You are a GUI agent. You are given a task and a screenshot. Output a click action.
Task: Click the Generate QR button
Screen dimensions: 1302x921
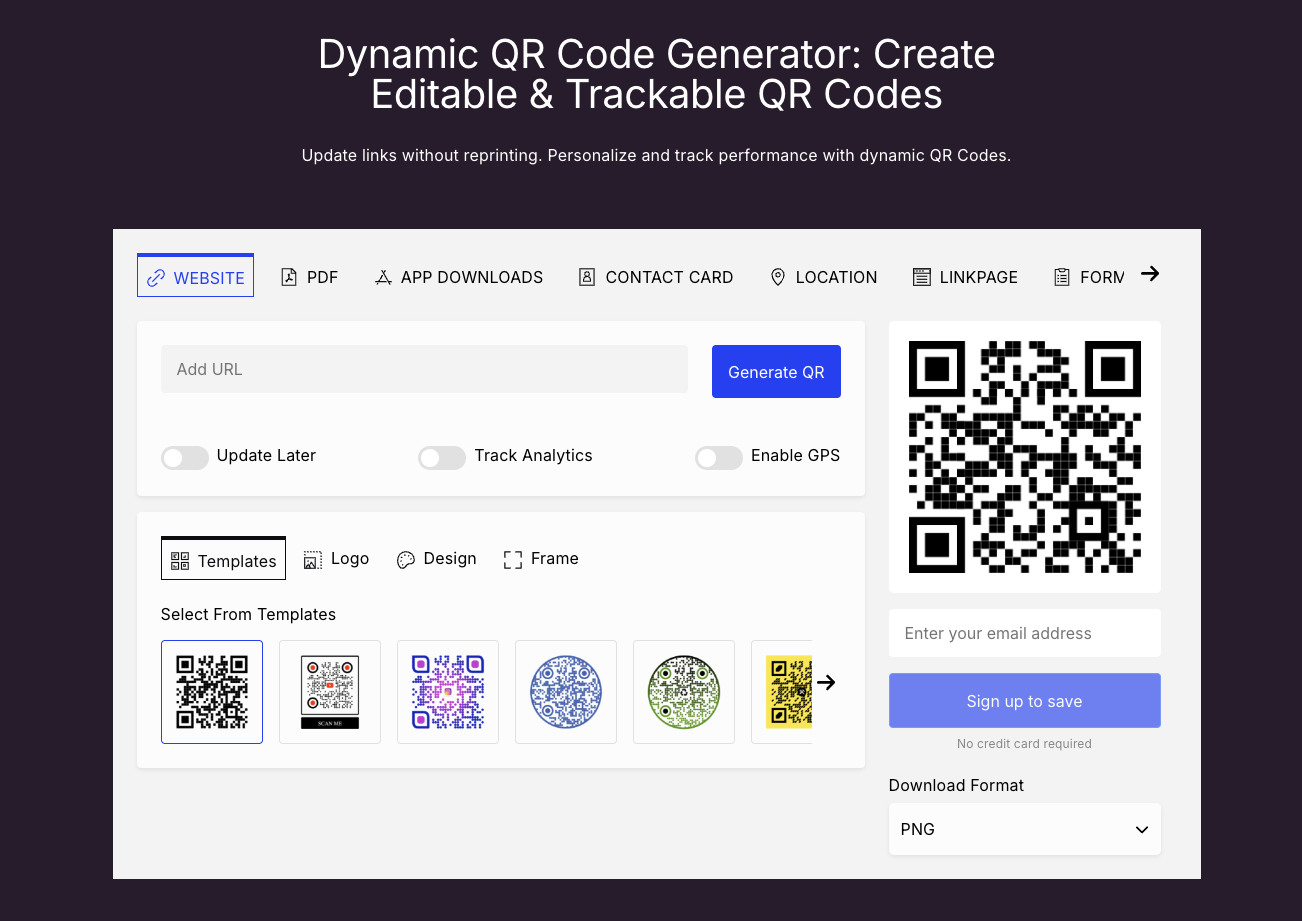pyautogui.click(x=776, y=372)
